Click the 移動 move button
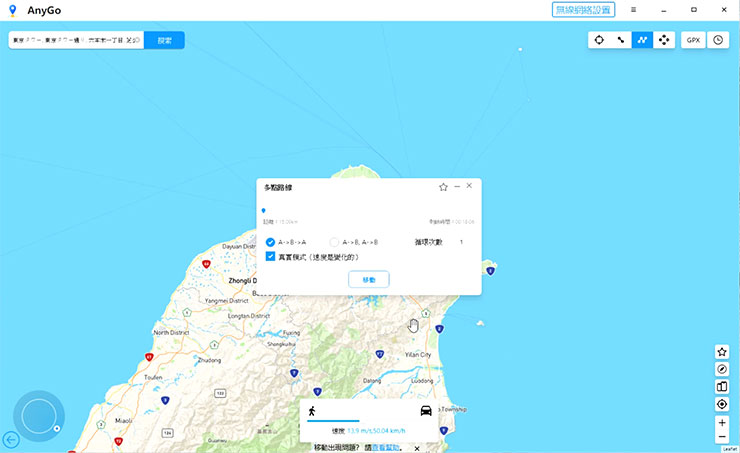740x453 pixels. pos(369,280)
